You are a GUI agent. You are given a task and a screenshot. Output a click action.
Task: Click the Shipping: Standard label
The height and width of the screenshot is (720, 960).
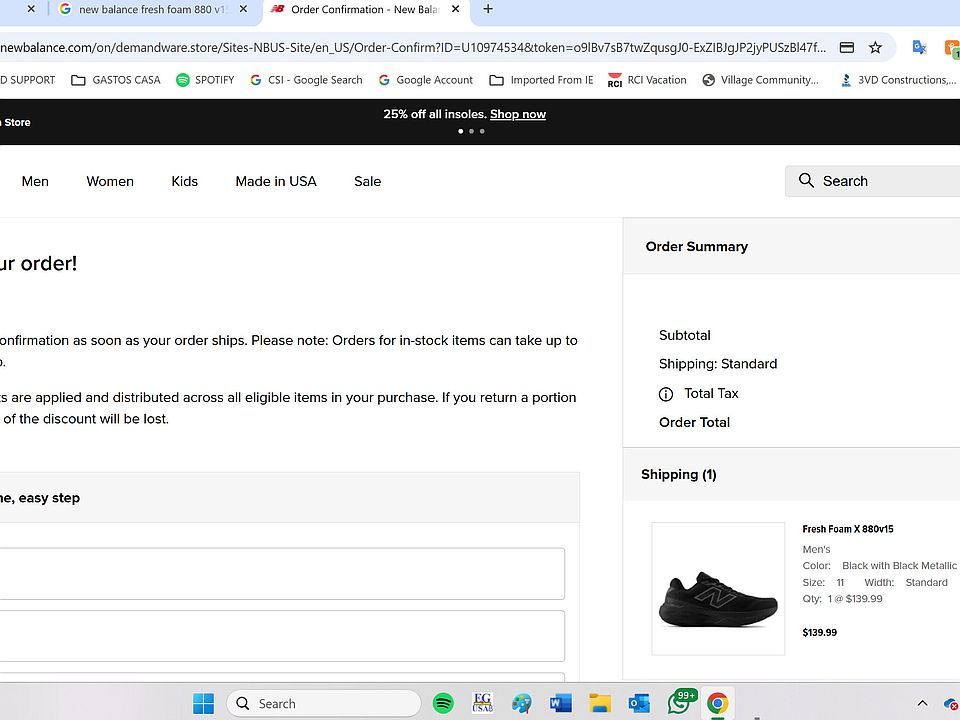coord(718,364)
